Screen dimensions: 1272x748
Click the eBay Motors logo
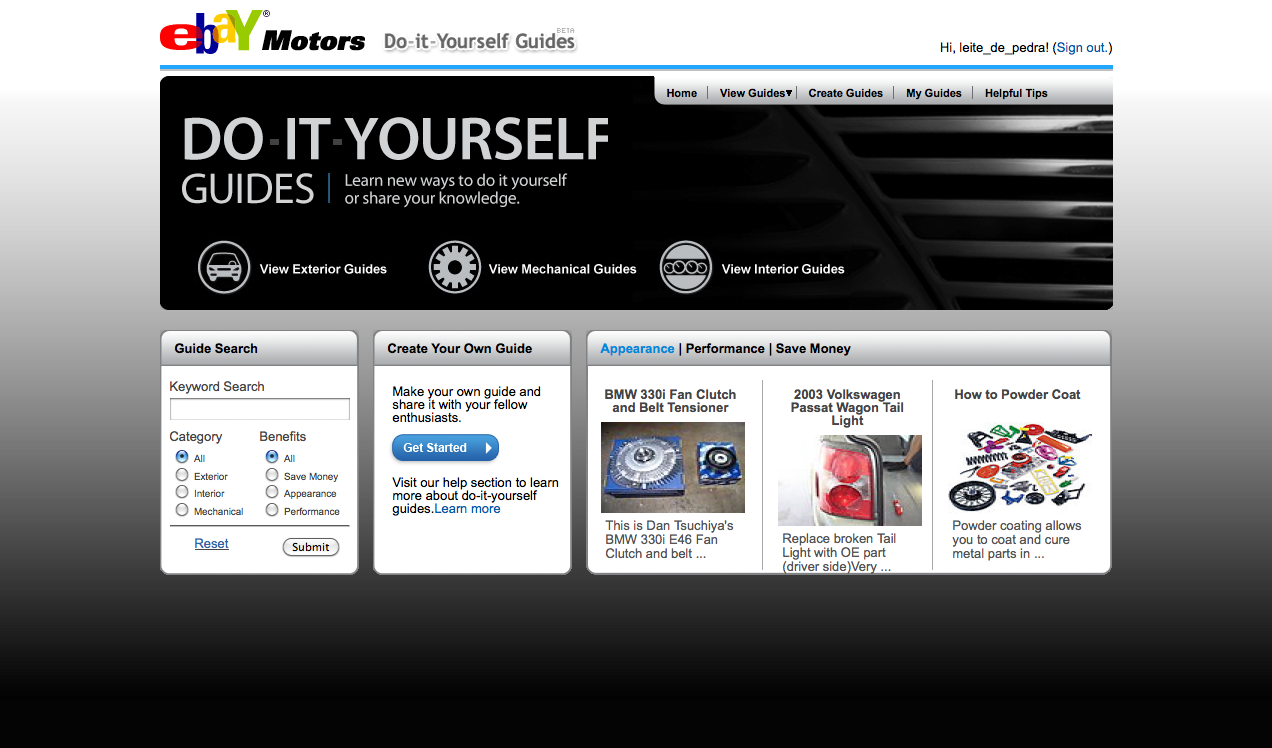262,32
